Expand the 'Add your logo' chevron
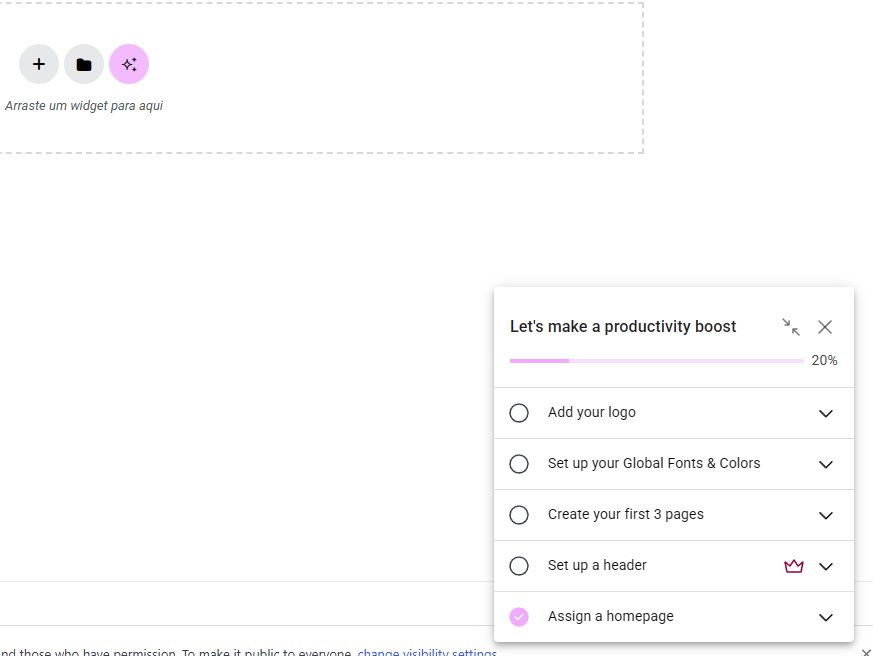 click(x=826, y=413)
